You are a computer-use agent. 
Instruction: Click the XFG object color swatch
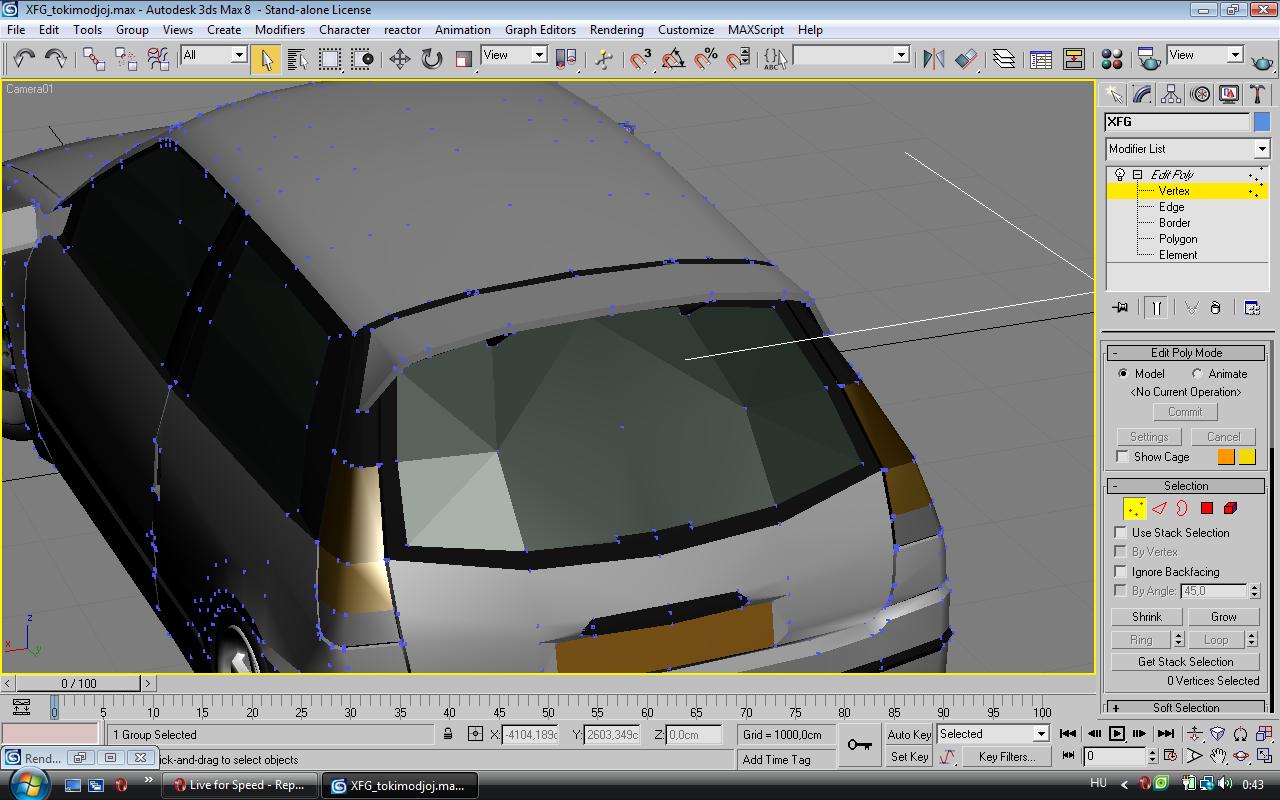coord(1261,122)
